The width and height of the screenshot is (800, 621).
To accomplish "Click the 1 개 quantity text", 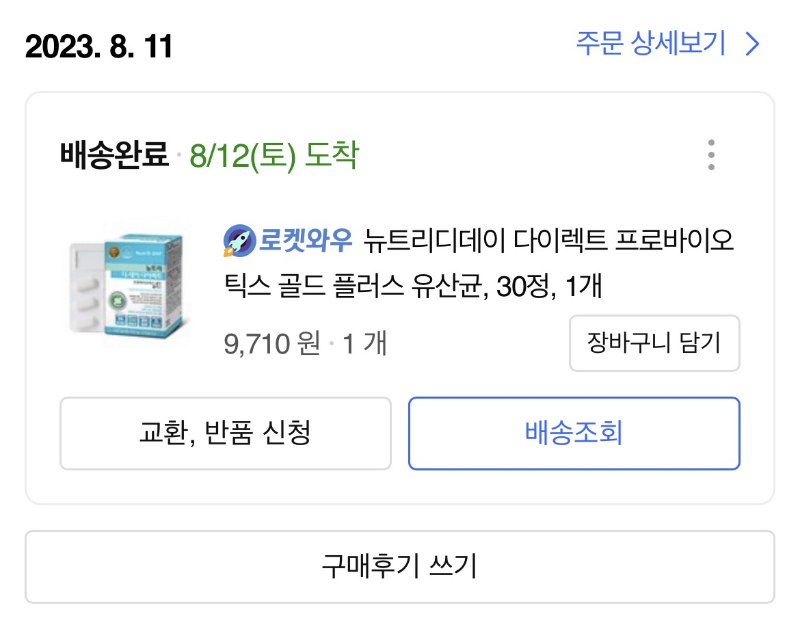I will [368, 344].
